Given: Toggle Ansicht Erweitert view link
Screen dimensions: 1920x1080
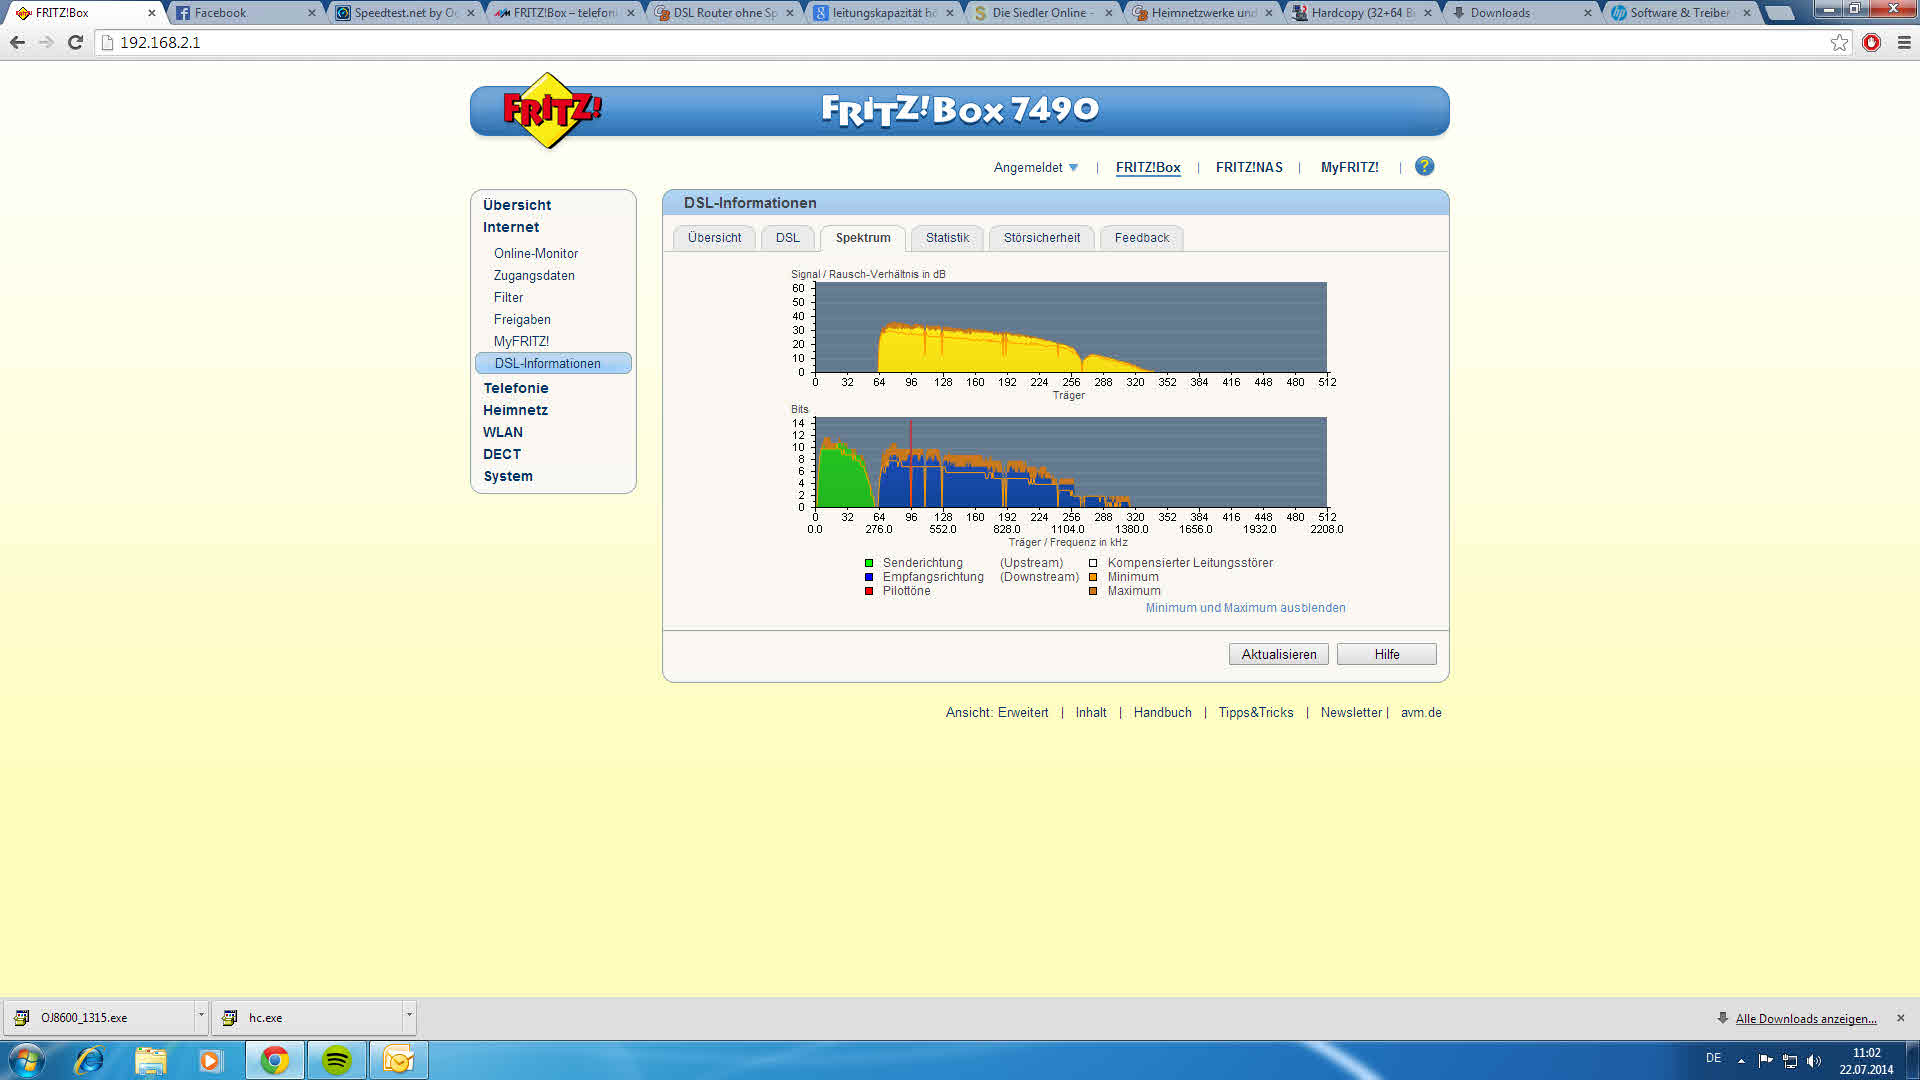Looking at the screenshot, I should [1022, 713].
